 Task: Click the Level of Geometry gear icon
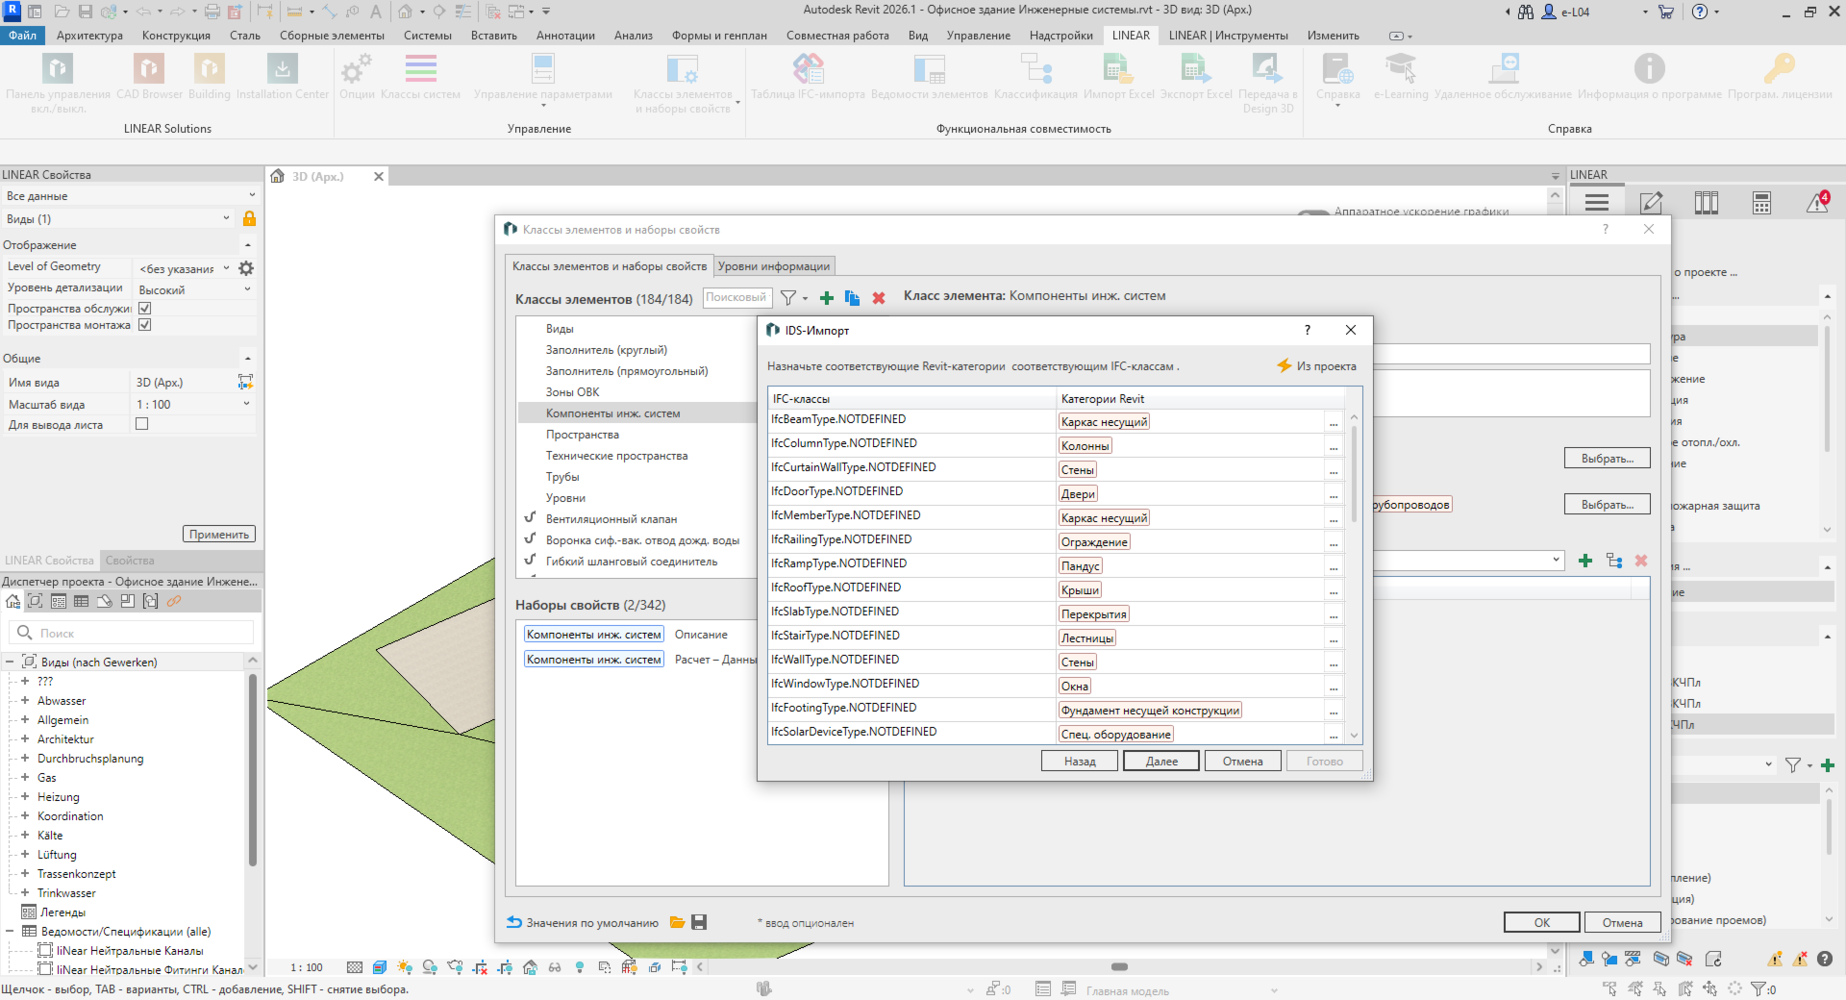(246, 268)
